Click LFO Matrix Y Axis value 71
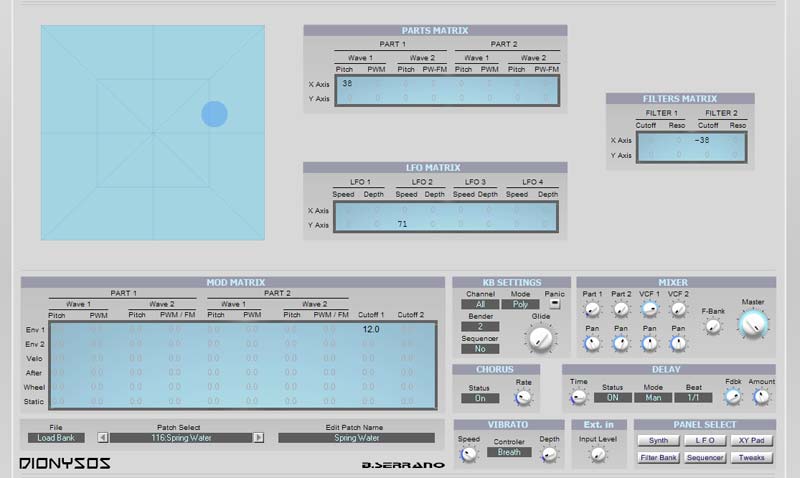 [402, 224]
